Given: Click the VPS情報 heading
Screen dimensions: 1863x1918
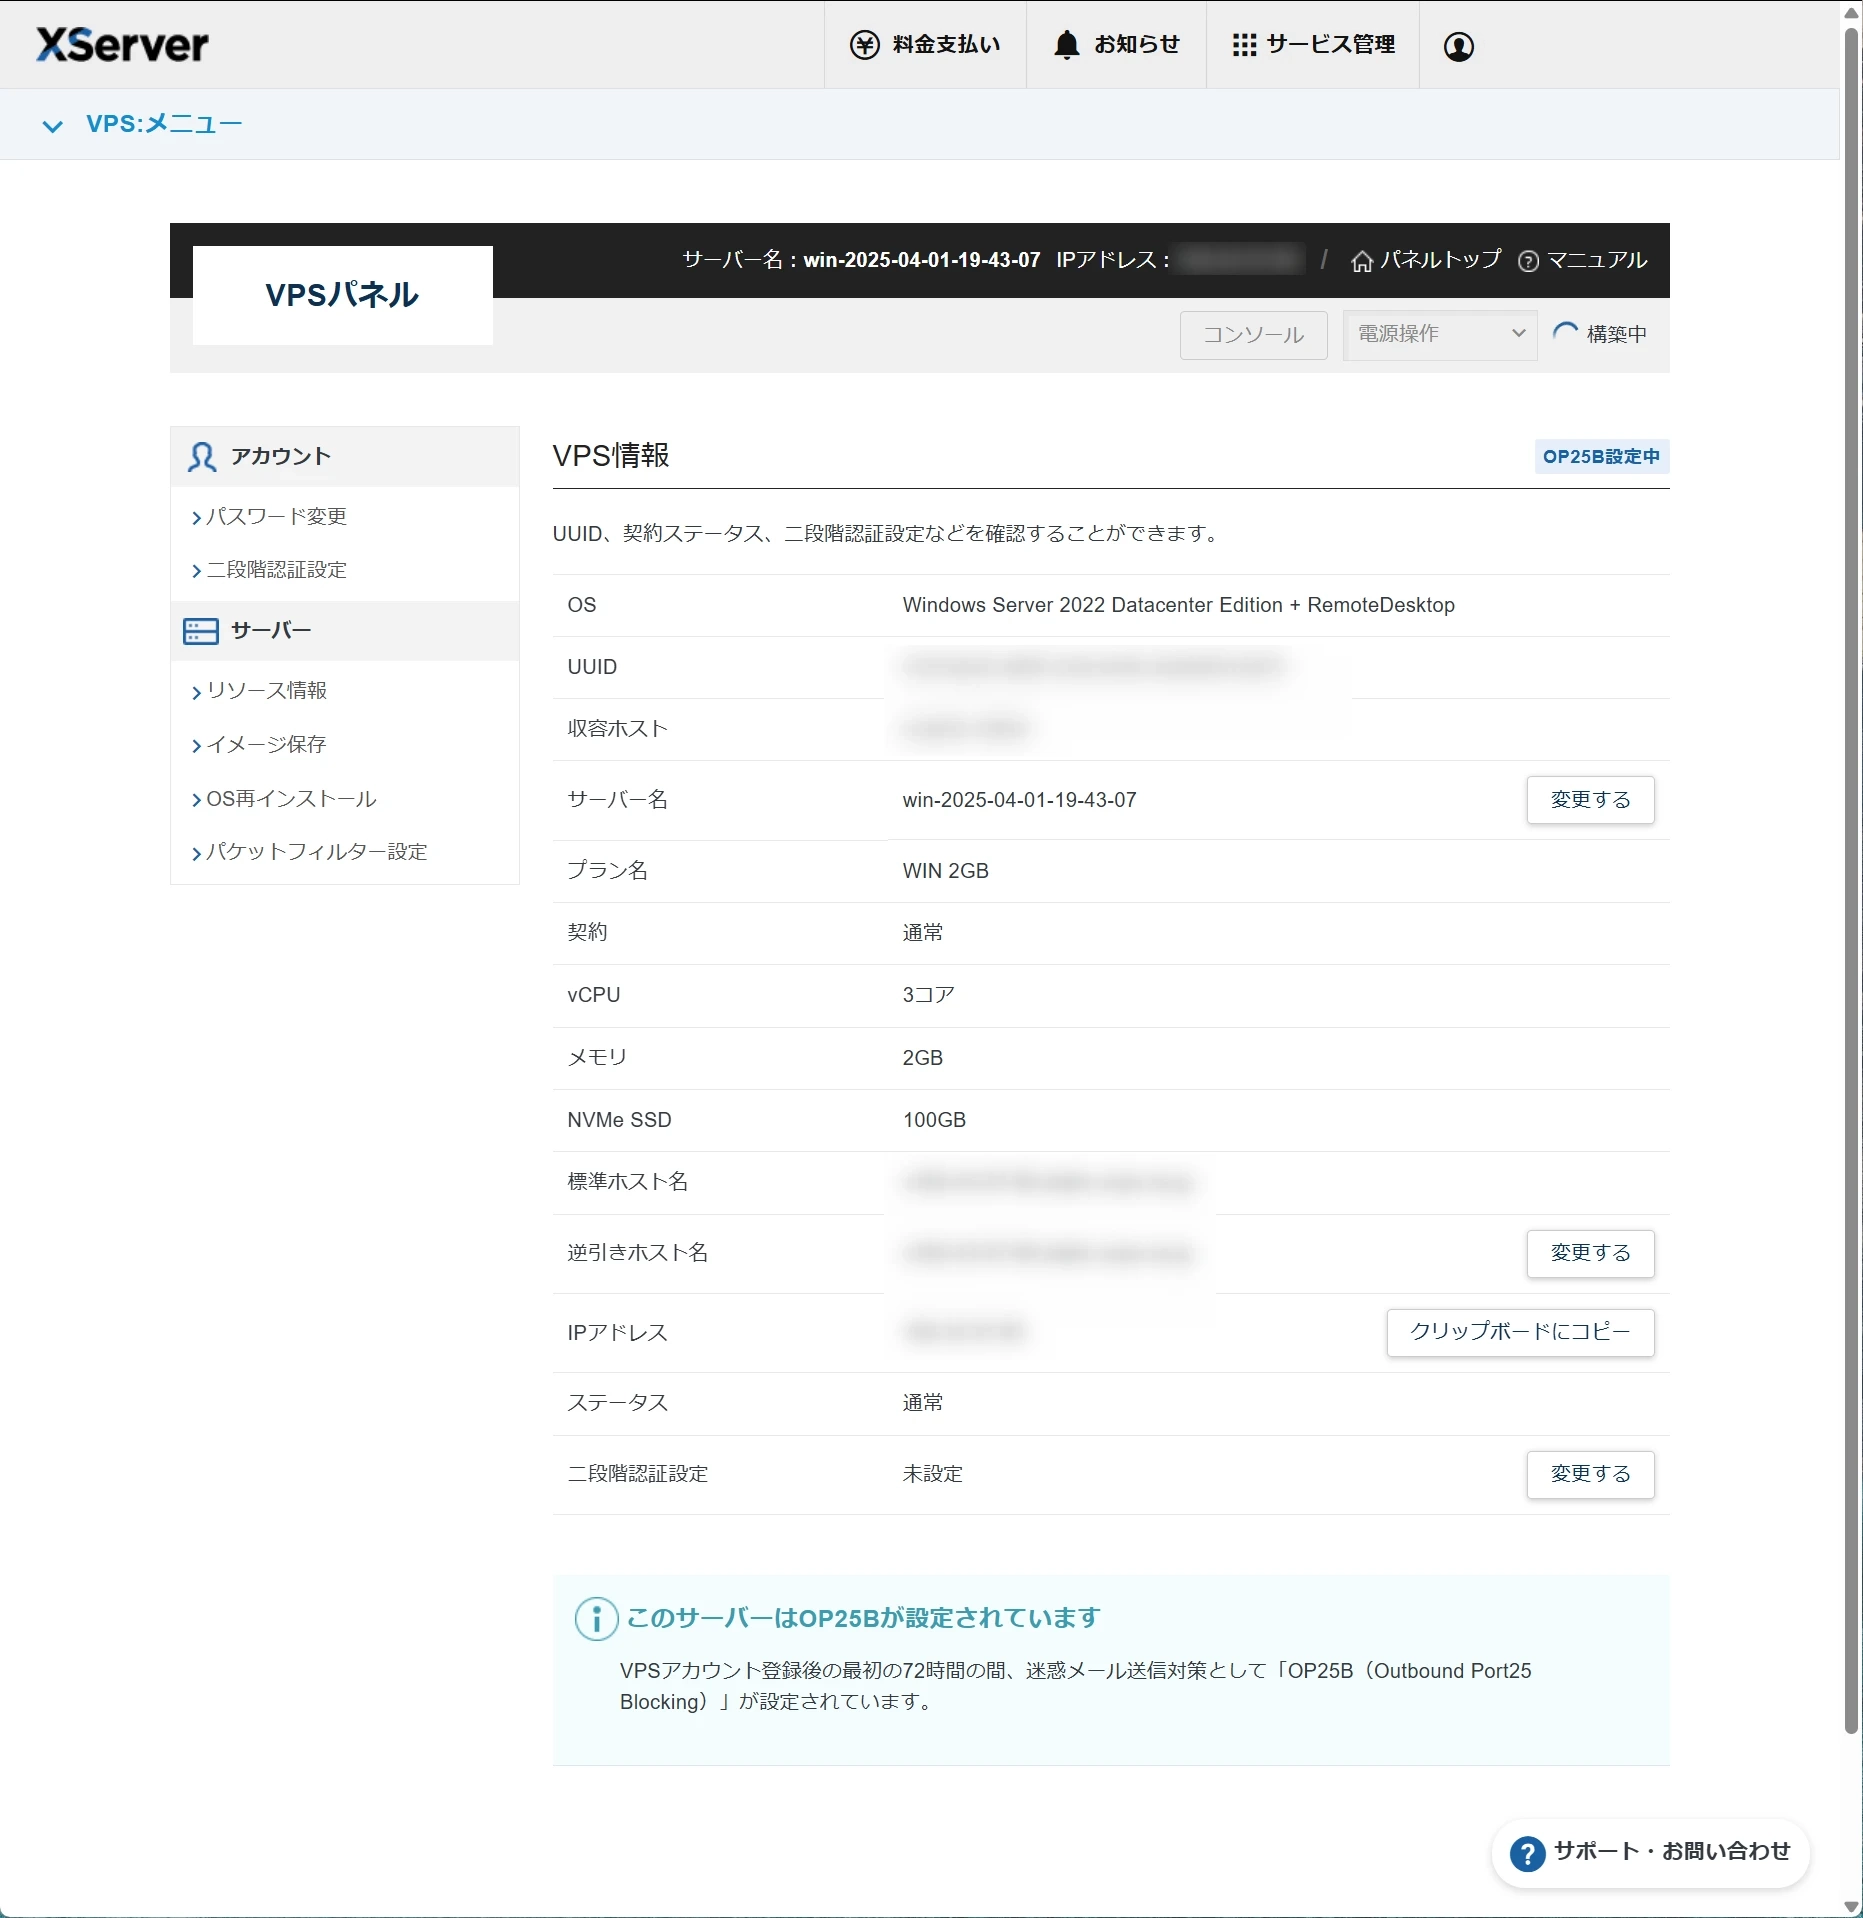Looking at the screenshot, I should click(611, 457).
